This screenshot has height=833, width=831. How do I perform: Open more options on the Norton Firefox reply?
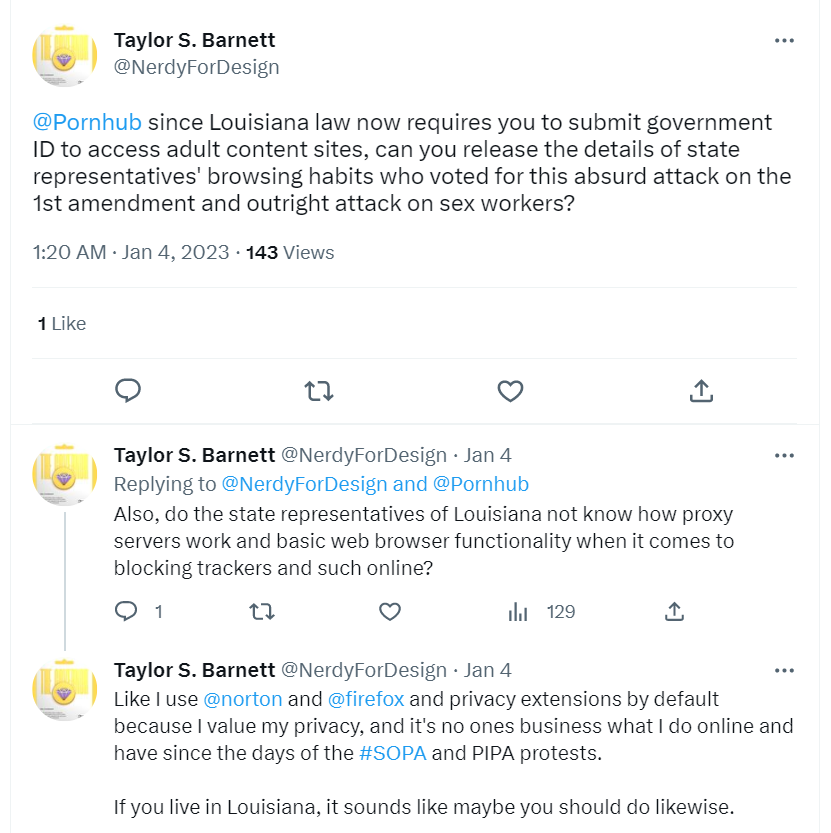(785, 670)
